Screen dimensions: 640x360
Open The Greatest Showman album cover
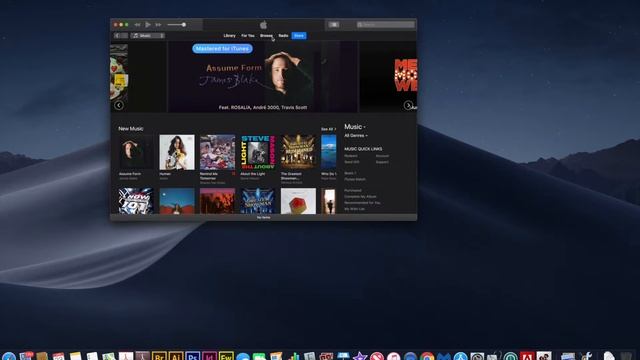pyautogui.click(x=298, y=152)
